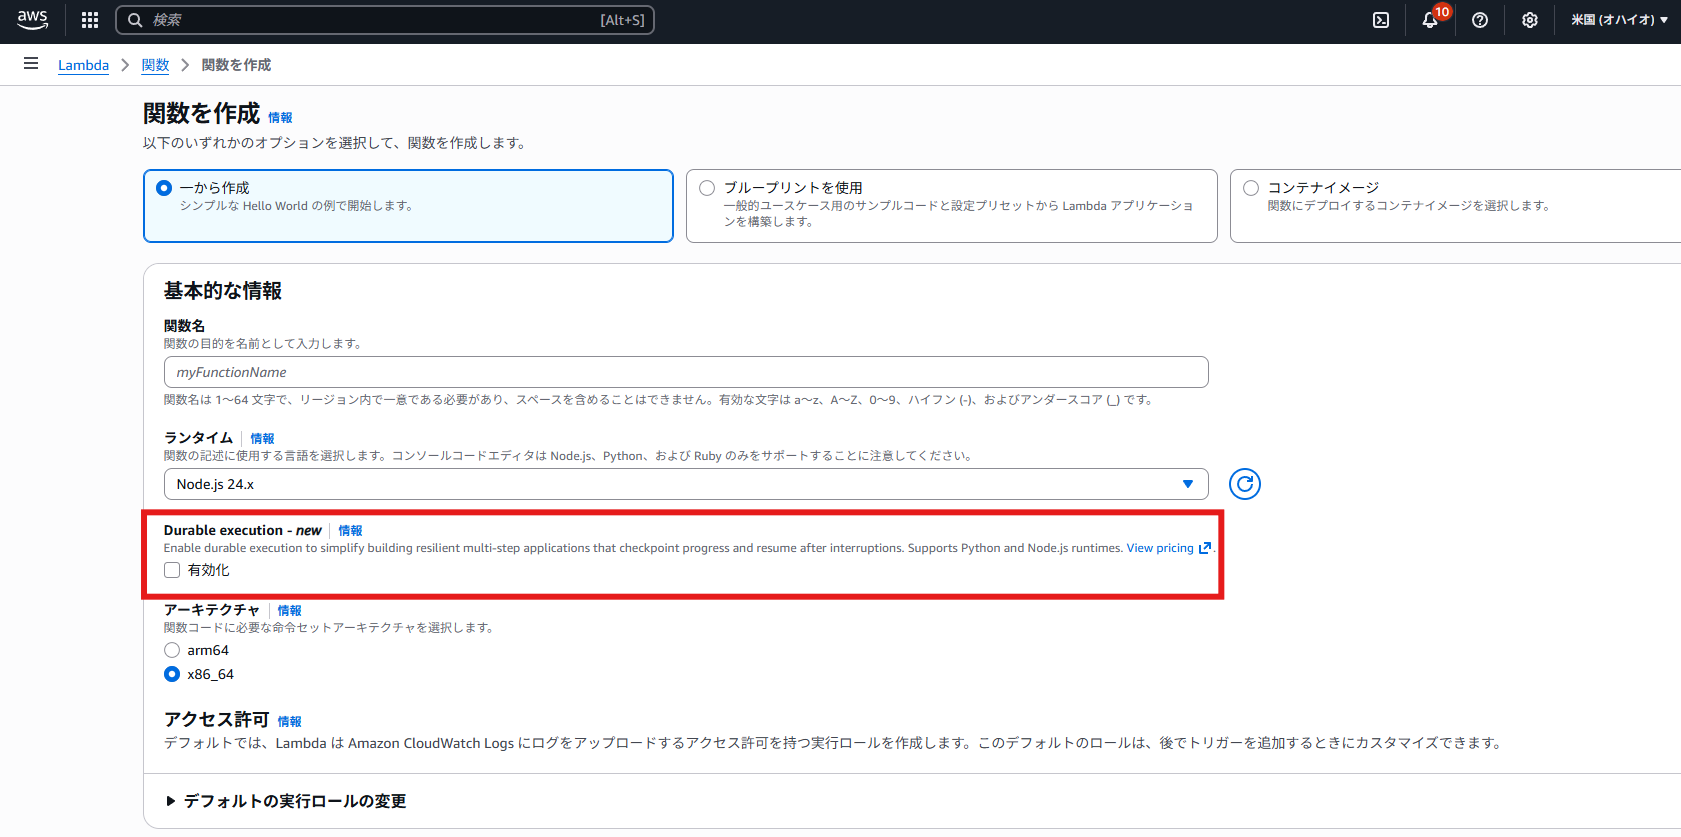Viewport: 1681px width, 837px height.
Task: Click the 関数名 myFunctionName input field
Action: click(x=686, y=372)
